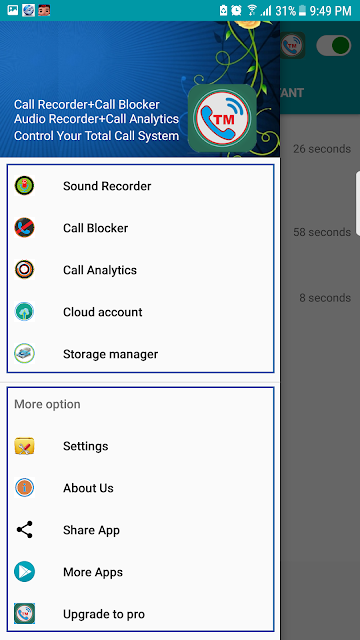Tap the Call Analytics target icon
Viewport: 360px width, 640px height.
[x=24, y=270]
